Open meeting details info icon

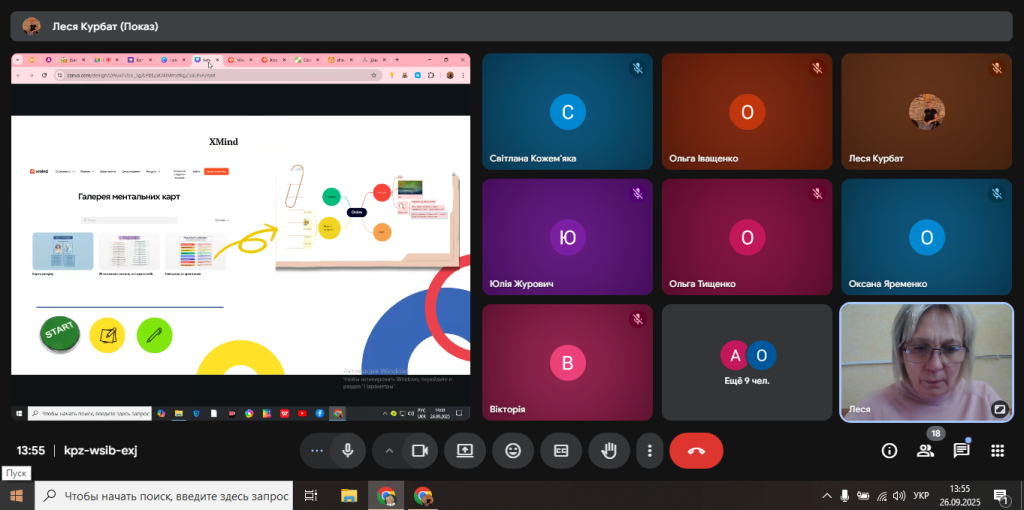889,450
